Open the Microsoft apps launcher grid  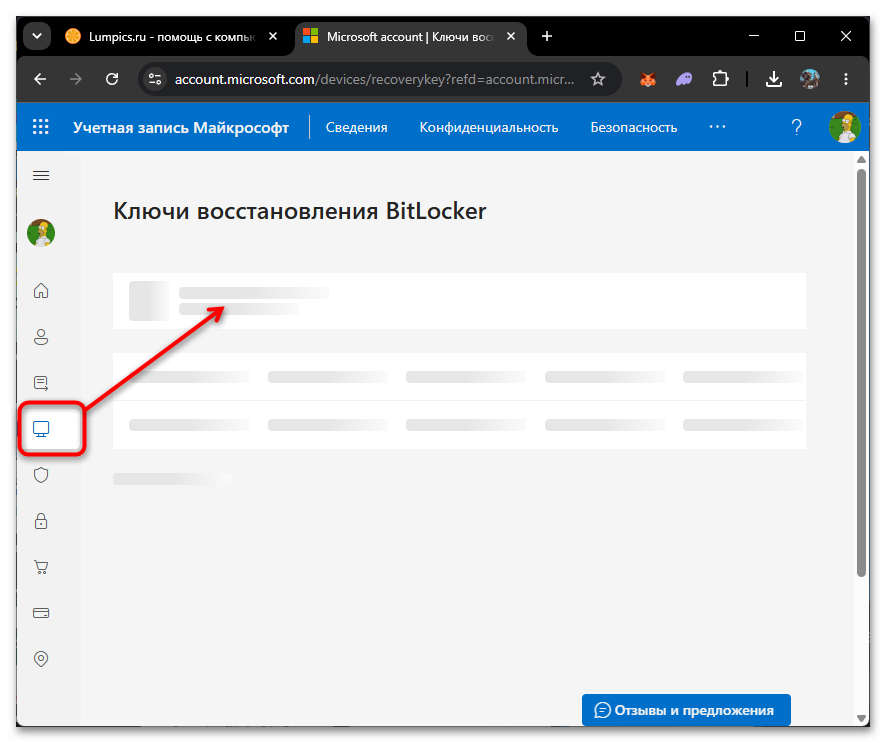(41, 127)
